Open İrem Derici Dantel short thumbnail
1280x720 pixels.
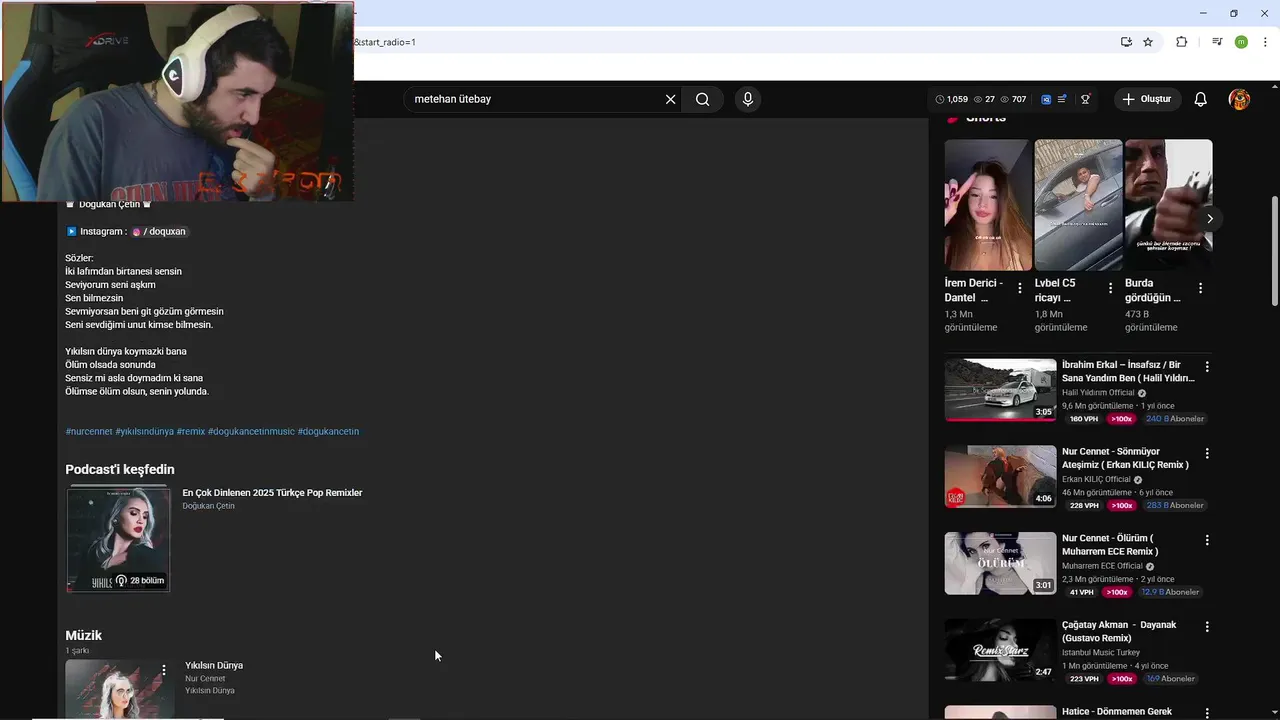987,205
